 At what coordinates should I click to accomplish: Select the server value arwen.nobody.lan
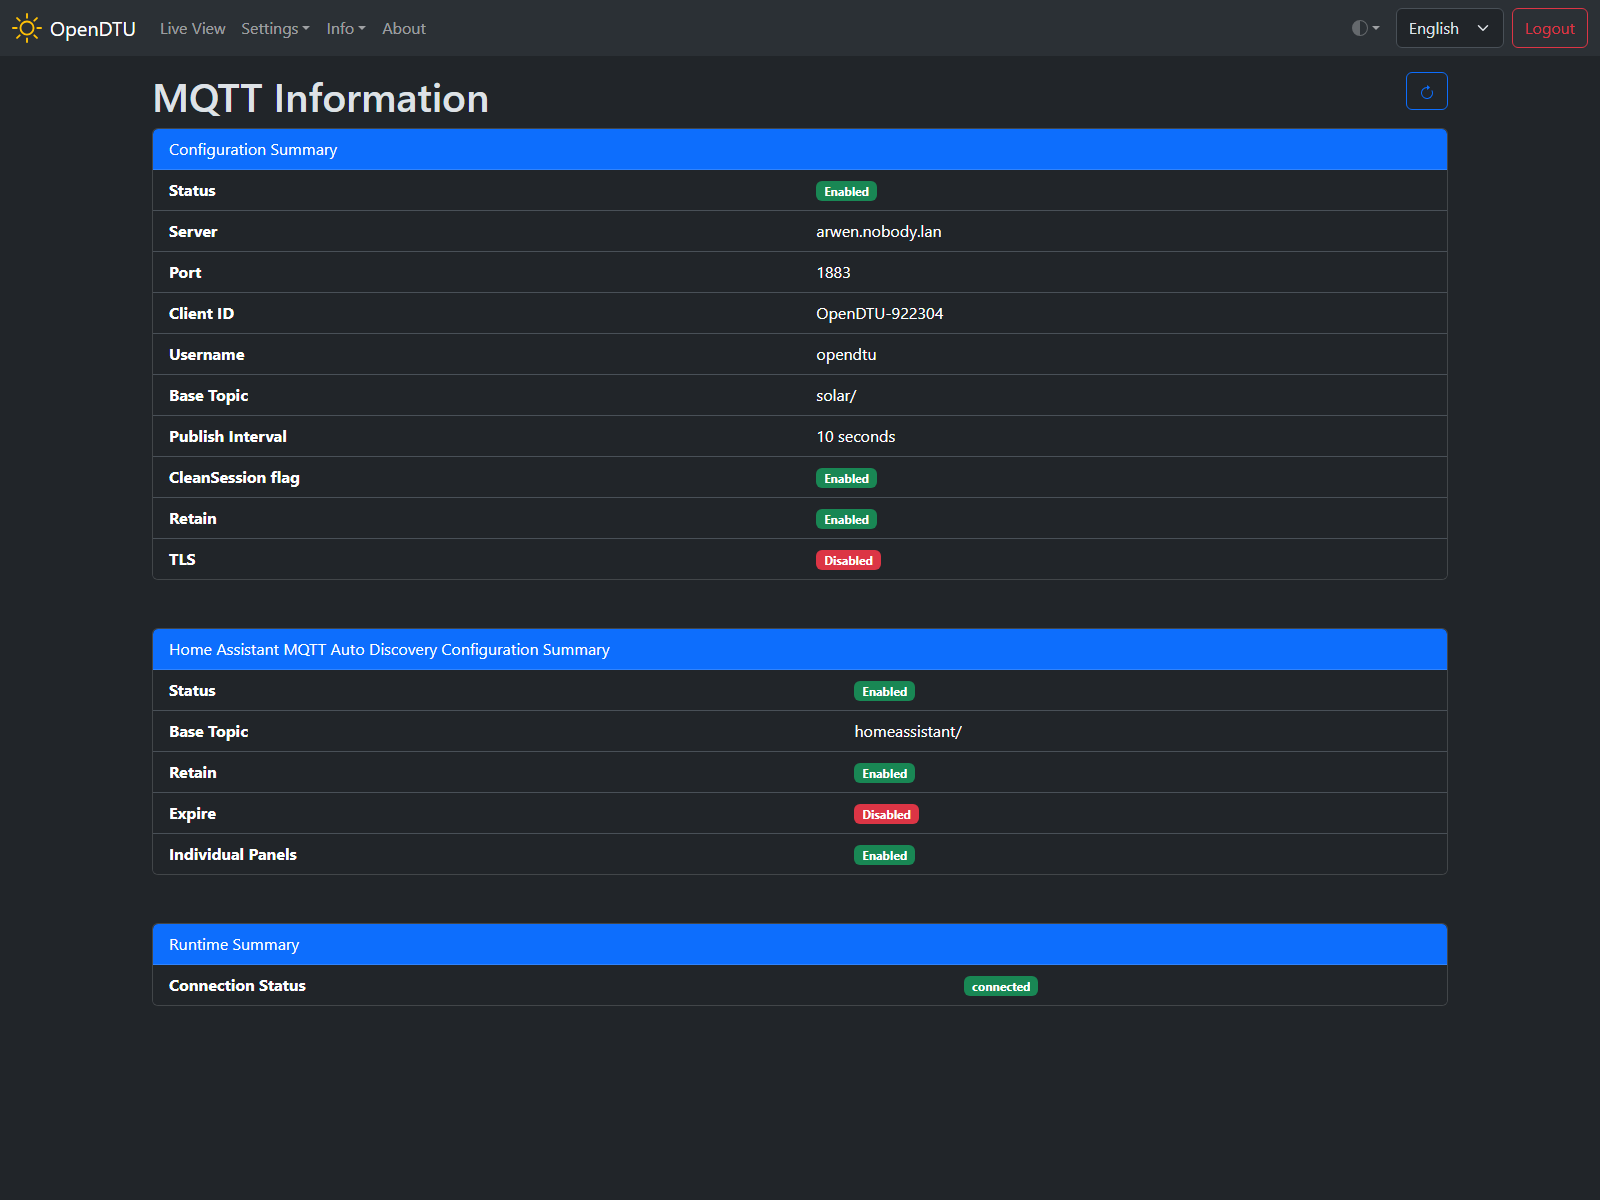click(878, 231)
